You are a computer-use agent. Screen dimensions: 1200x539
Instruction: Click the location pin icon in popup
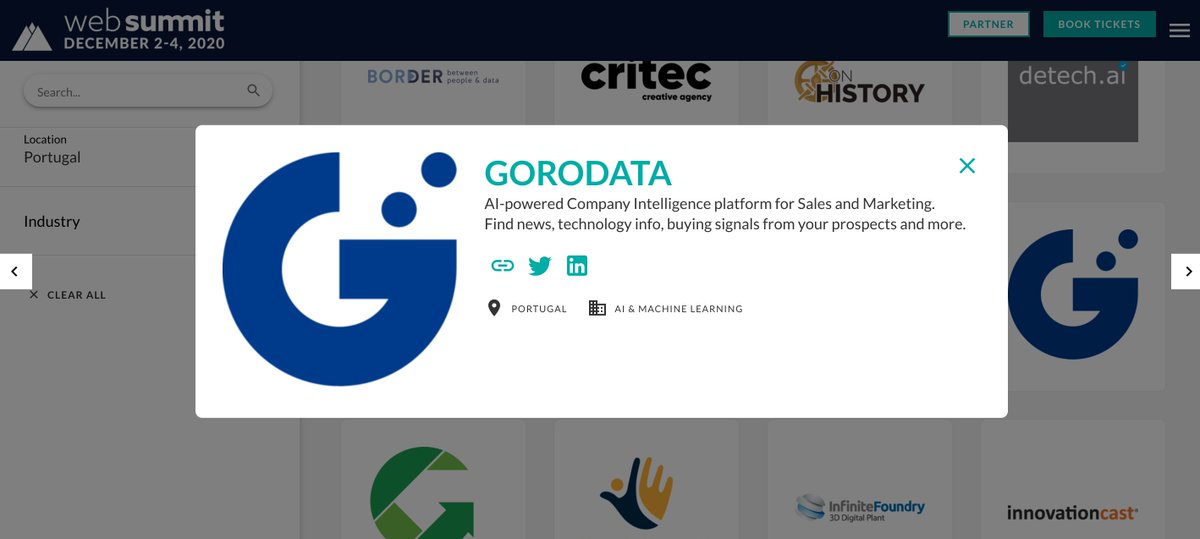[x=494, y=308]
